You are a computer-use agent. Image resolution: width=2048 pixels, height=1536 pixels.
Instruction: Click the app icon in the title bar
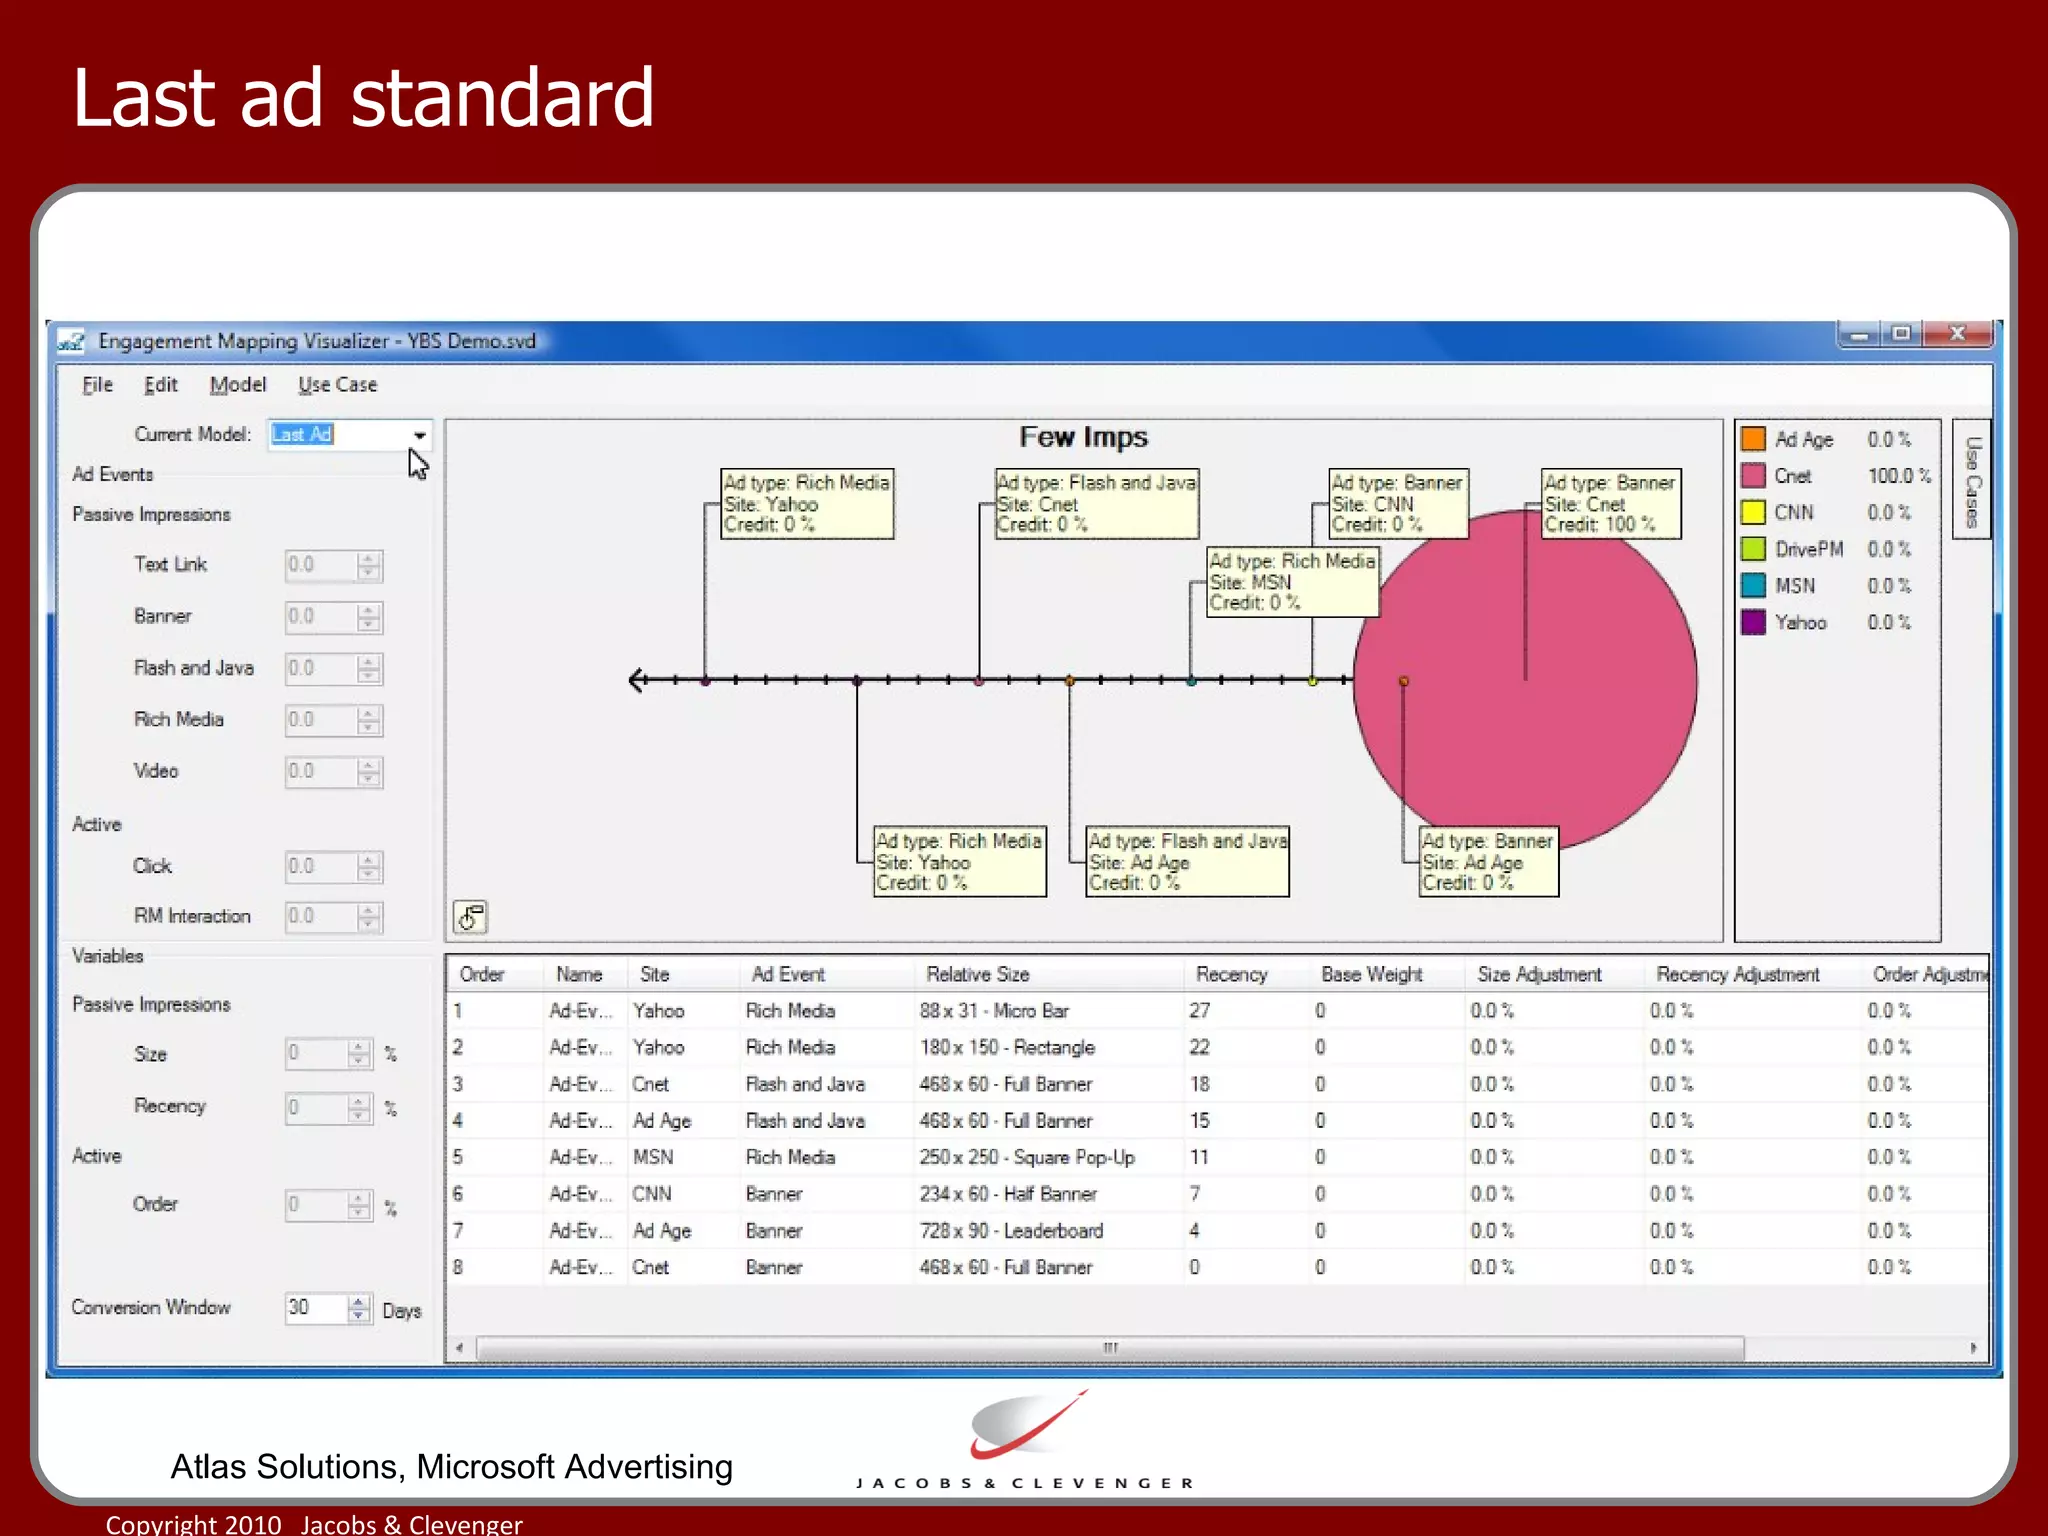(x=71, y=341)
